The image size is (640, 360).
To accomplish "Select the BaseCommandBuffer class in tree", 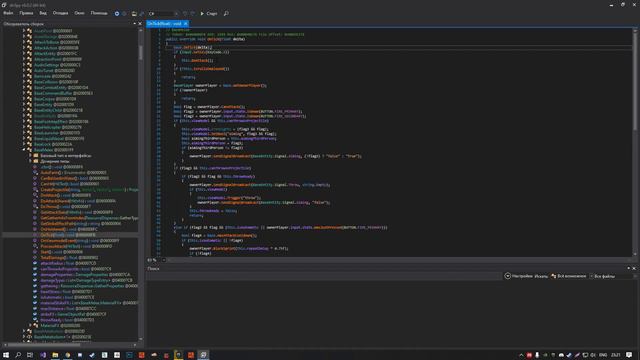I will pos(63,93).
